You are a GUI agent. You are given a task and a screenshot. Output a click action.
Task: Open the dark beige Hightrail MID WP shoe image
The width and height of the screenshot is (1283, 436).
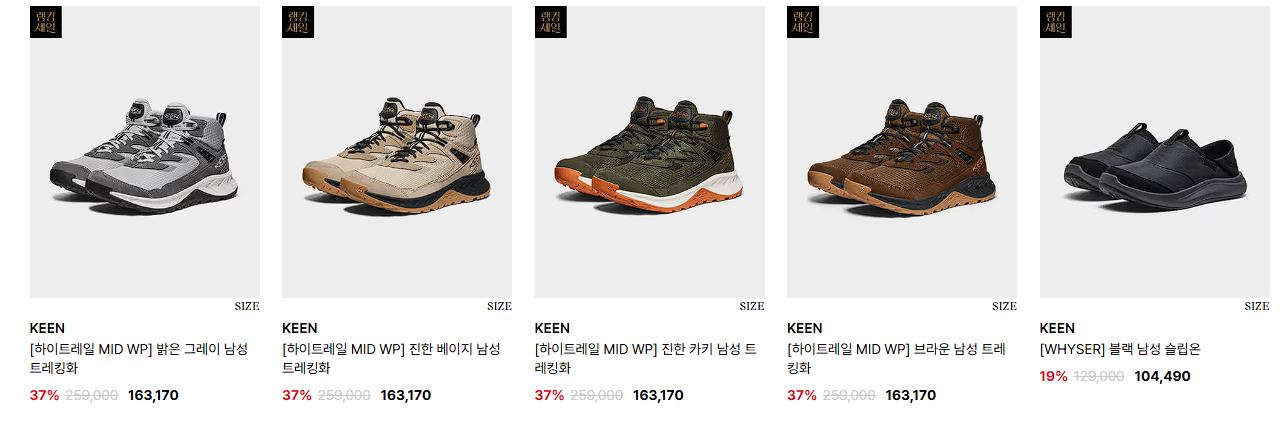click(397, 152)
